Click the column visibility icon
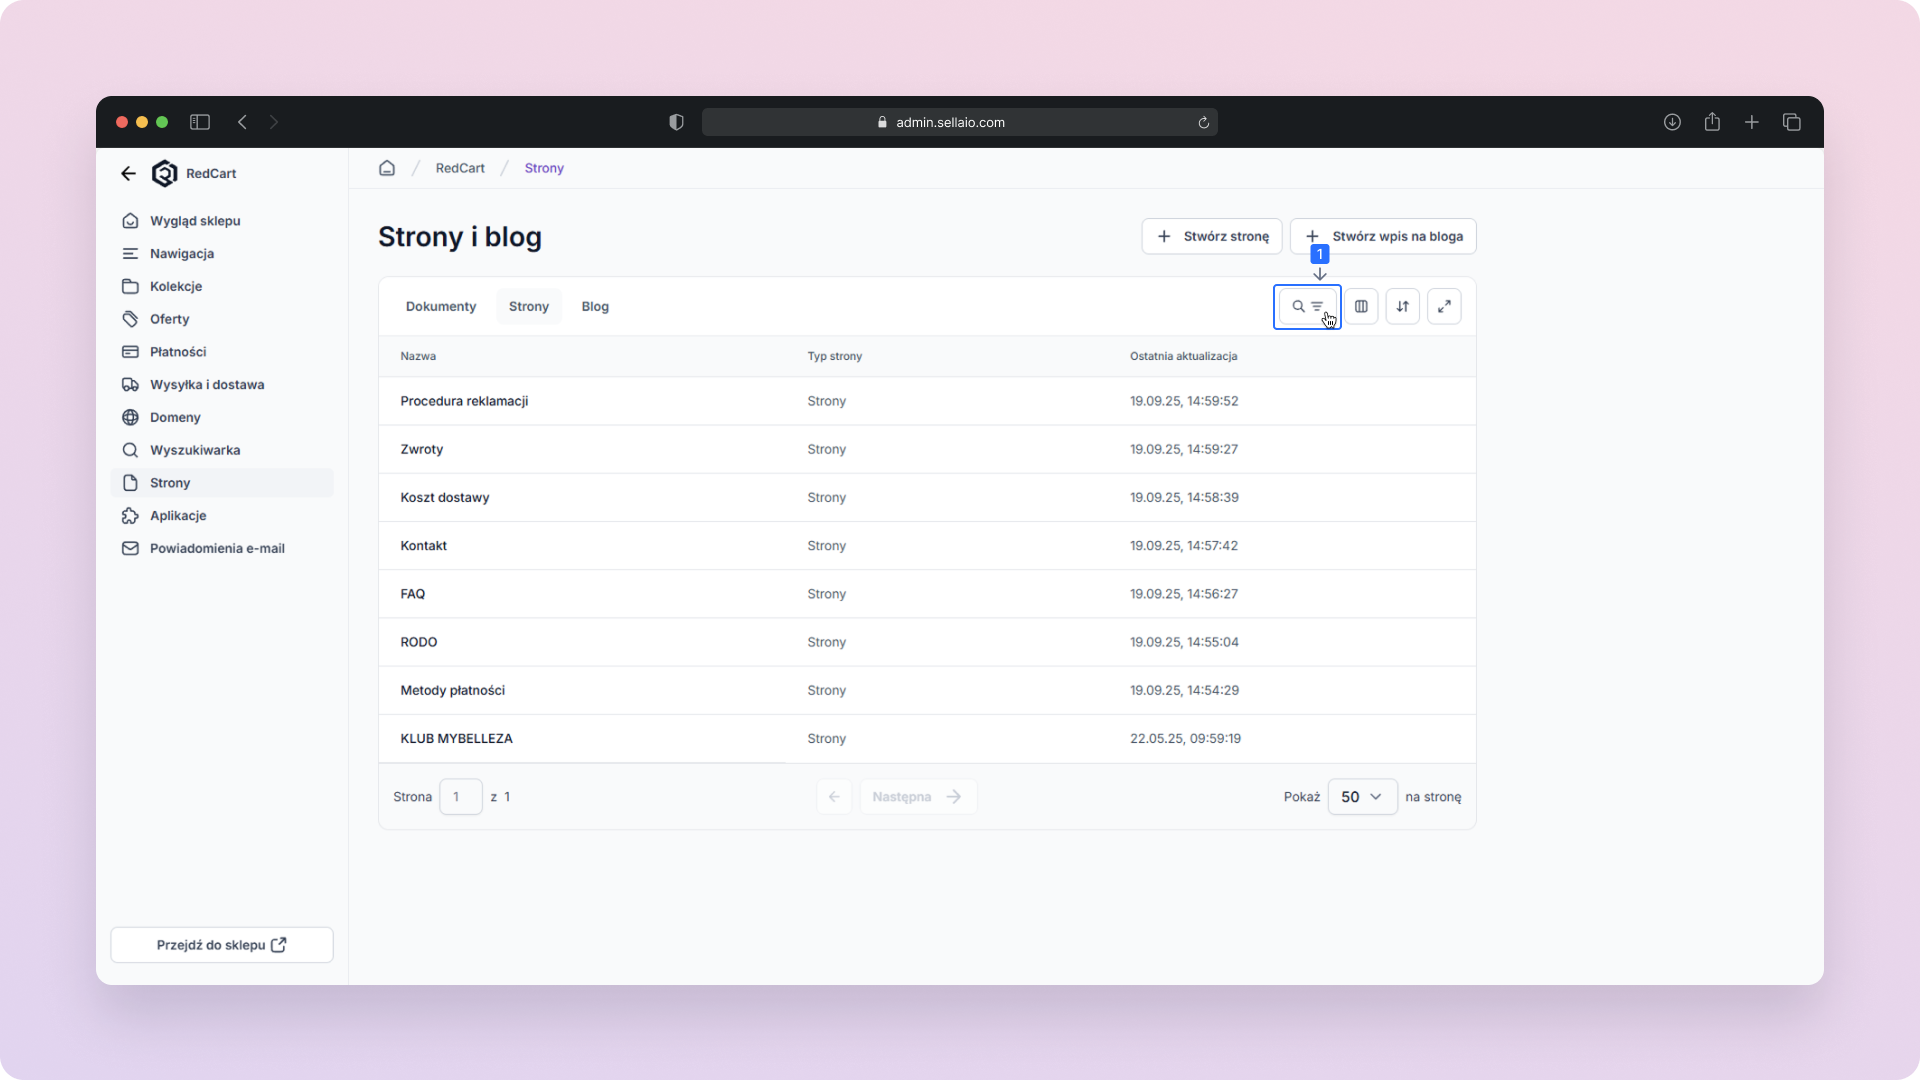The height and width of the screenshot is (1080, 1920). click(x=1361, y=306)
